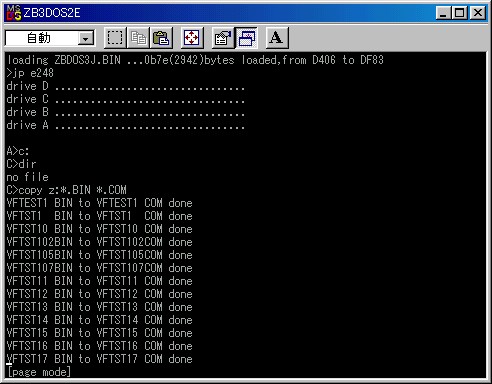492x384 pixels.
Task: Maximize the ZB3DOS2E window
Action: point(460,13)
